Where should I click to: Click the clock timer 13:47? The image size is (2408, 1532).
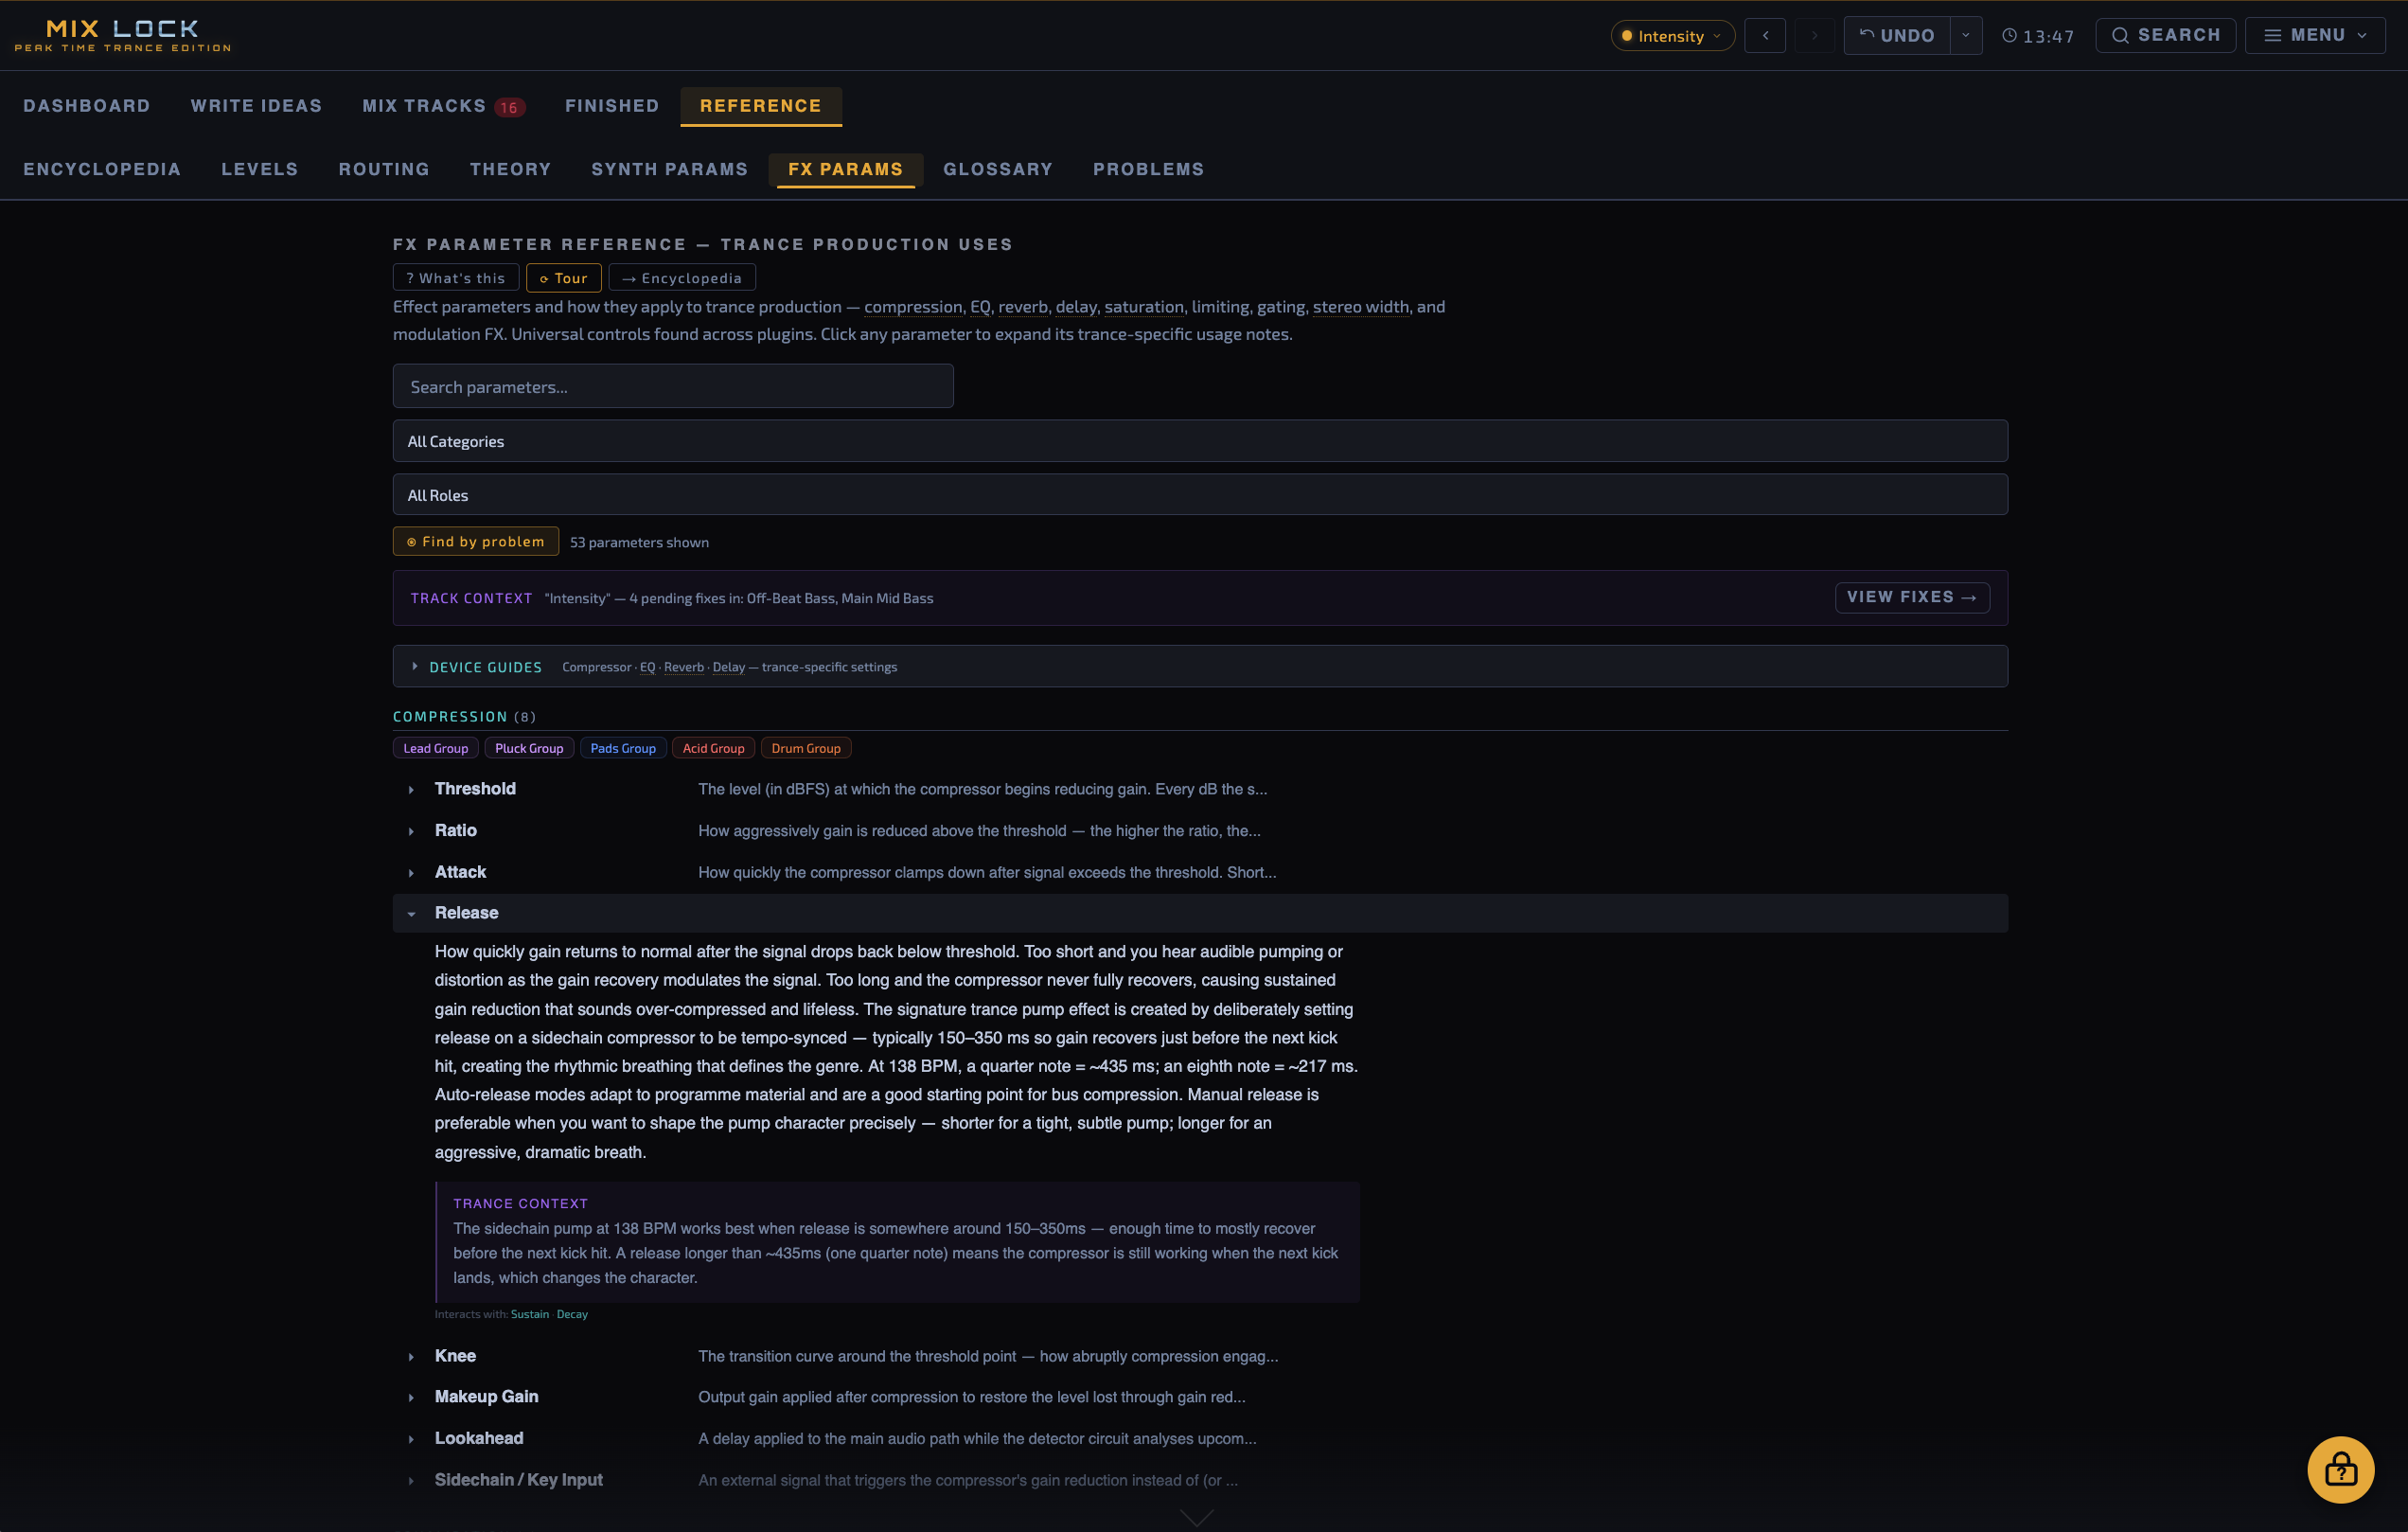pyautogui.click(x=2038, y=36)
